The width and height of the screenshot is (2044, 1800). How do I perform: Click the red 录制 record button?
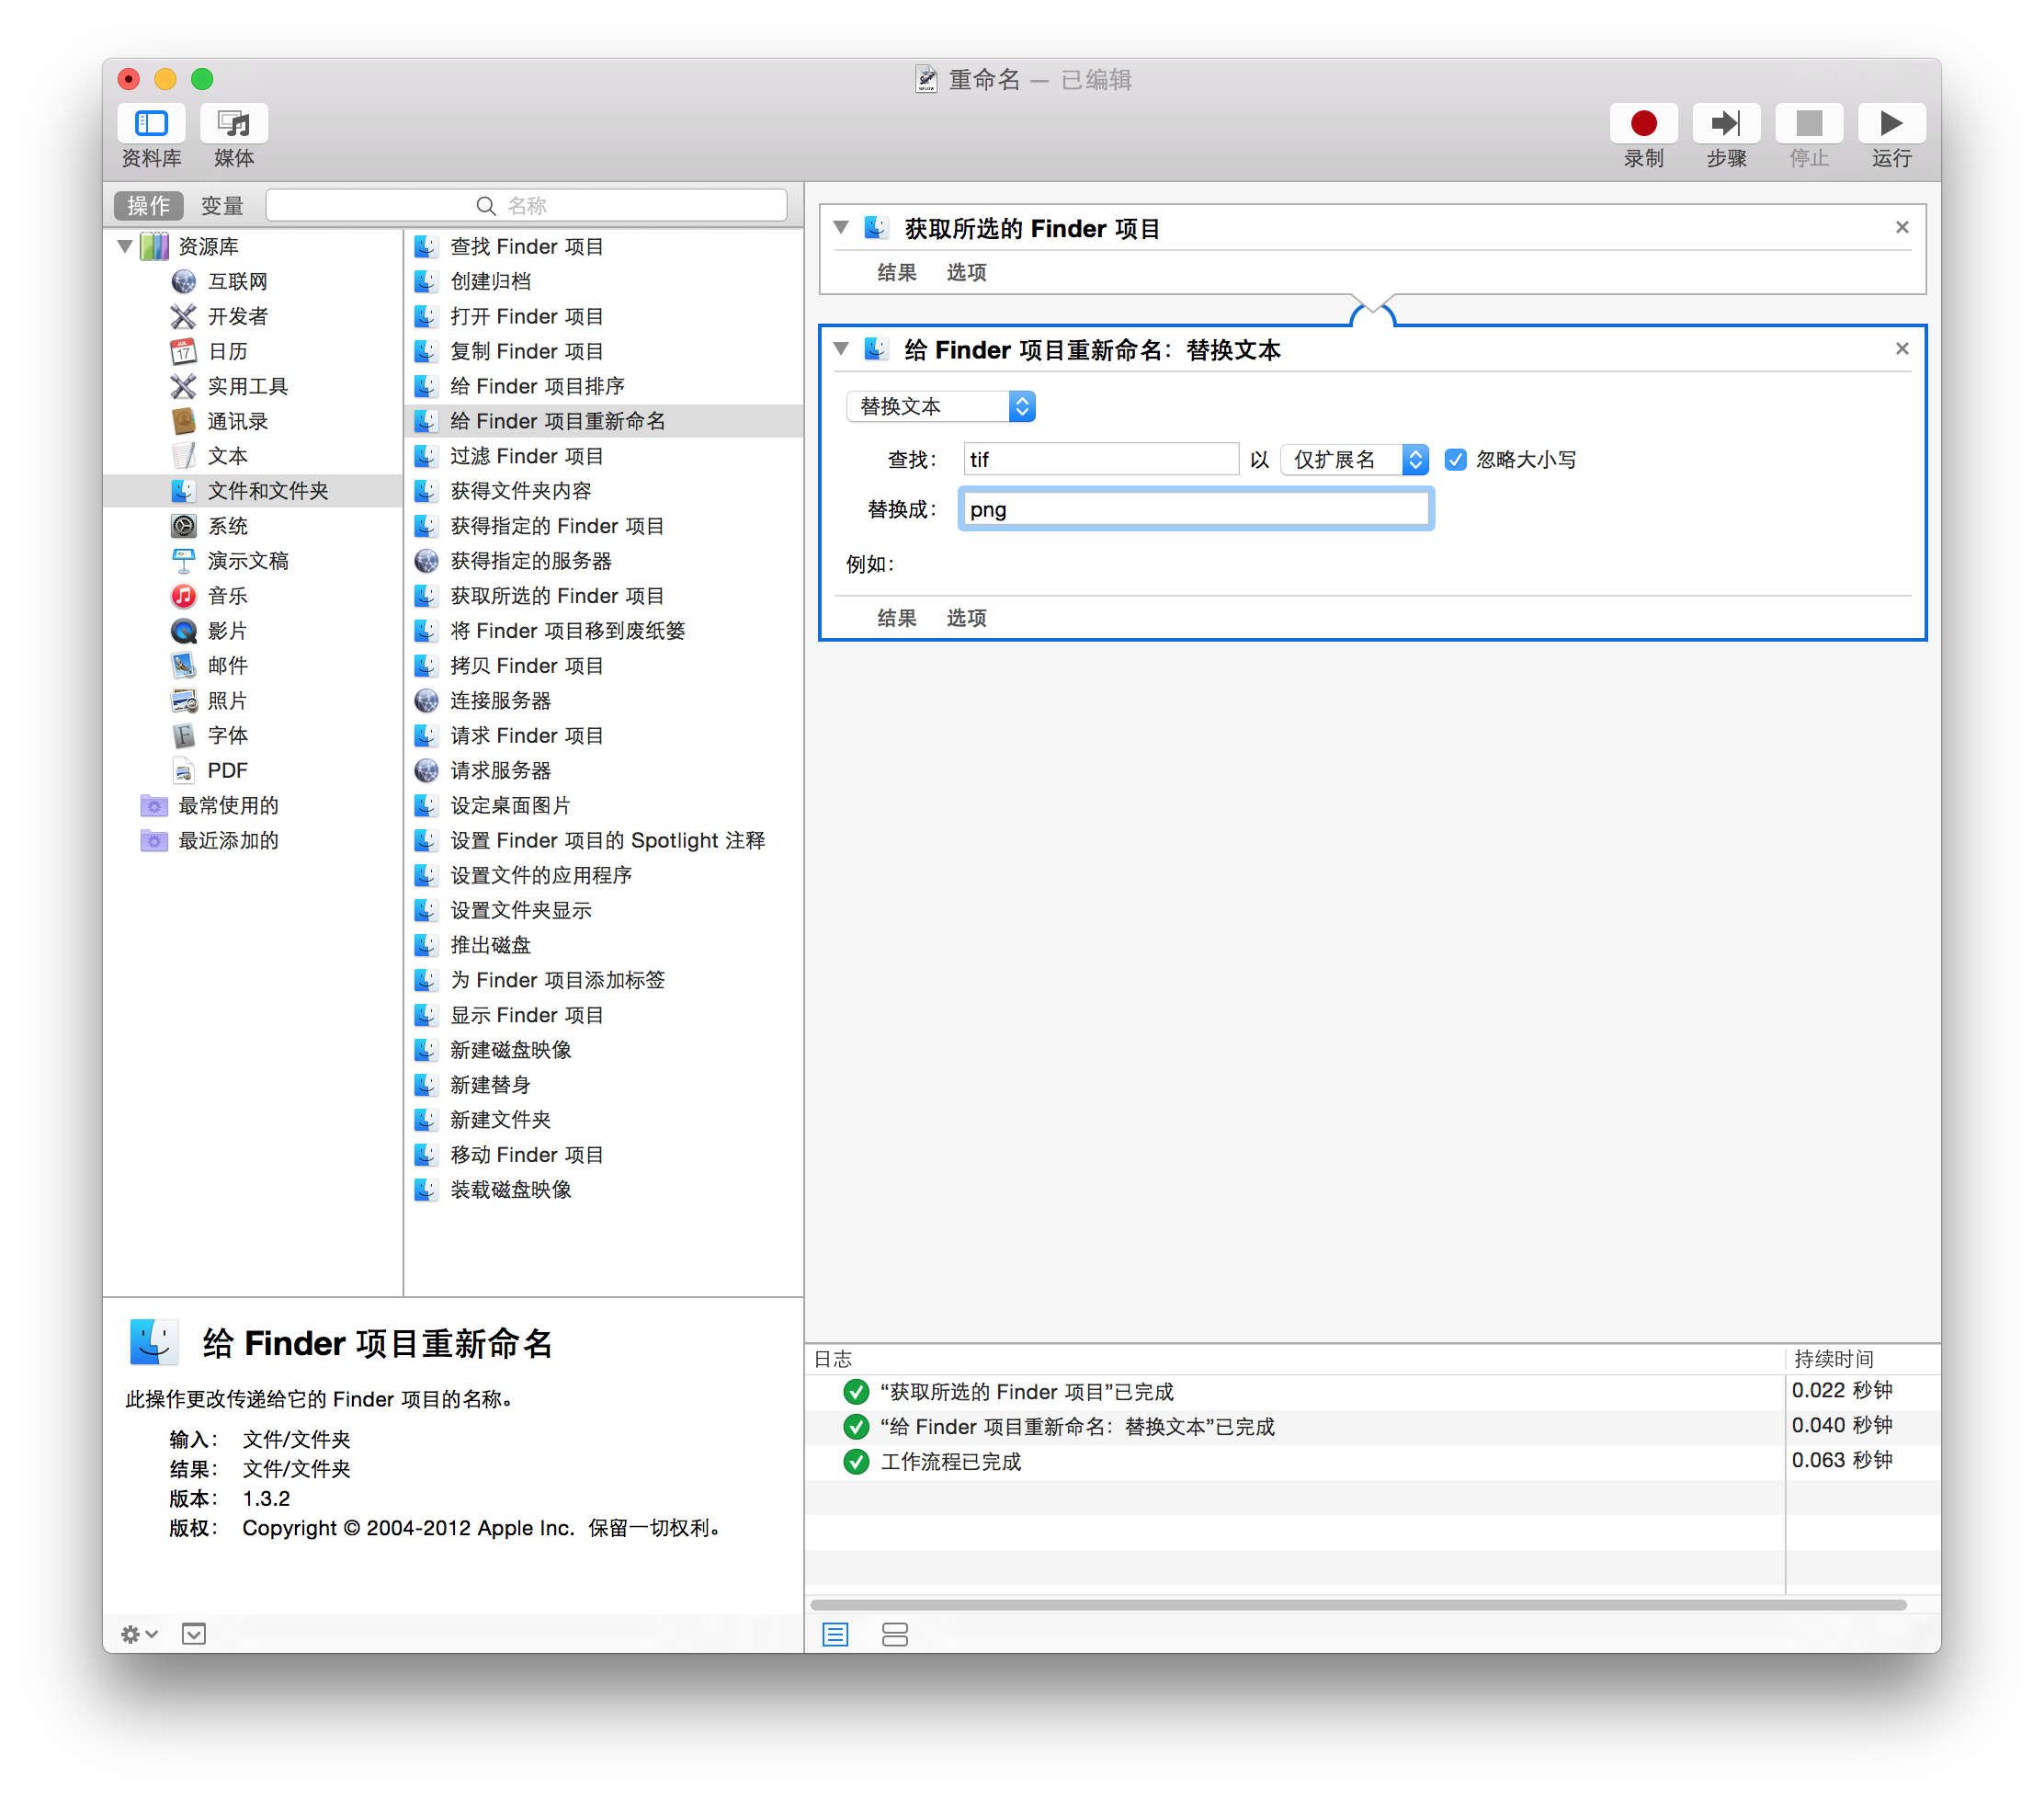[1643, 124]
